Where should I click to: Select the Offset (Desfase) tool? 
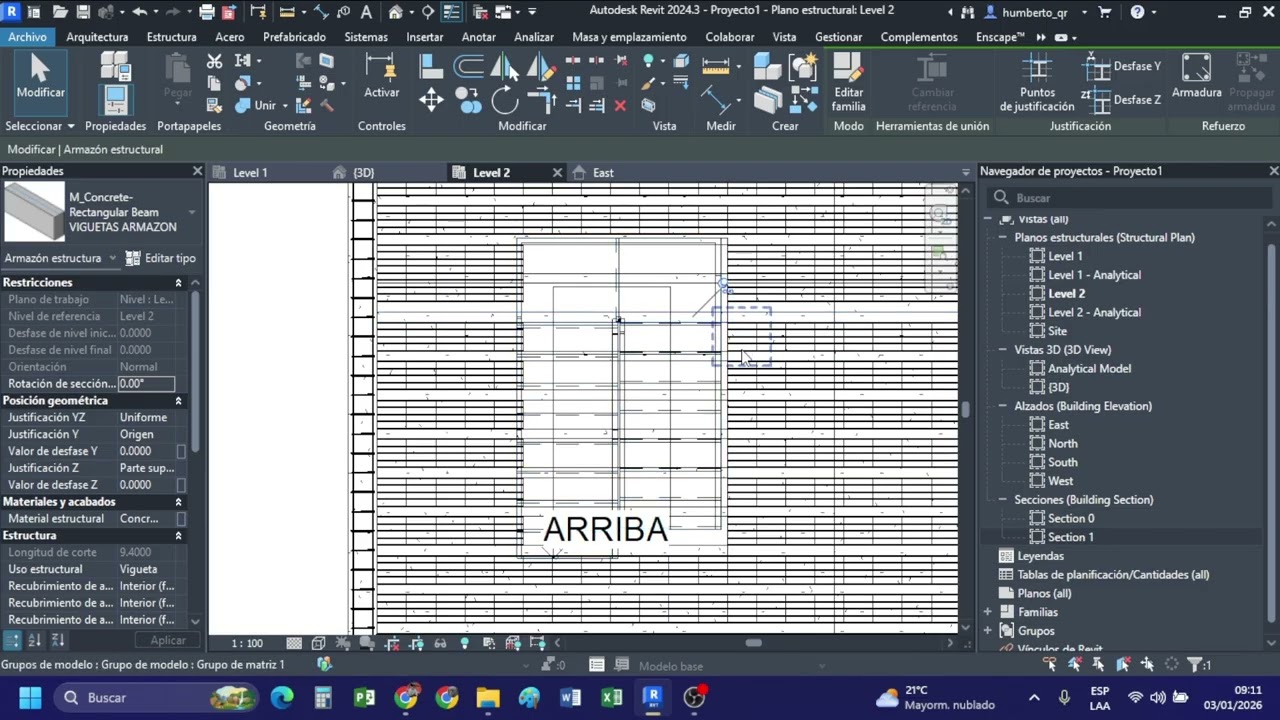tap(468, 67)
